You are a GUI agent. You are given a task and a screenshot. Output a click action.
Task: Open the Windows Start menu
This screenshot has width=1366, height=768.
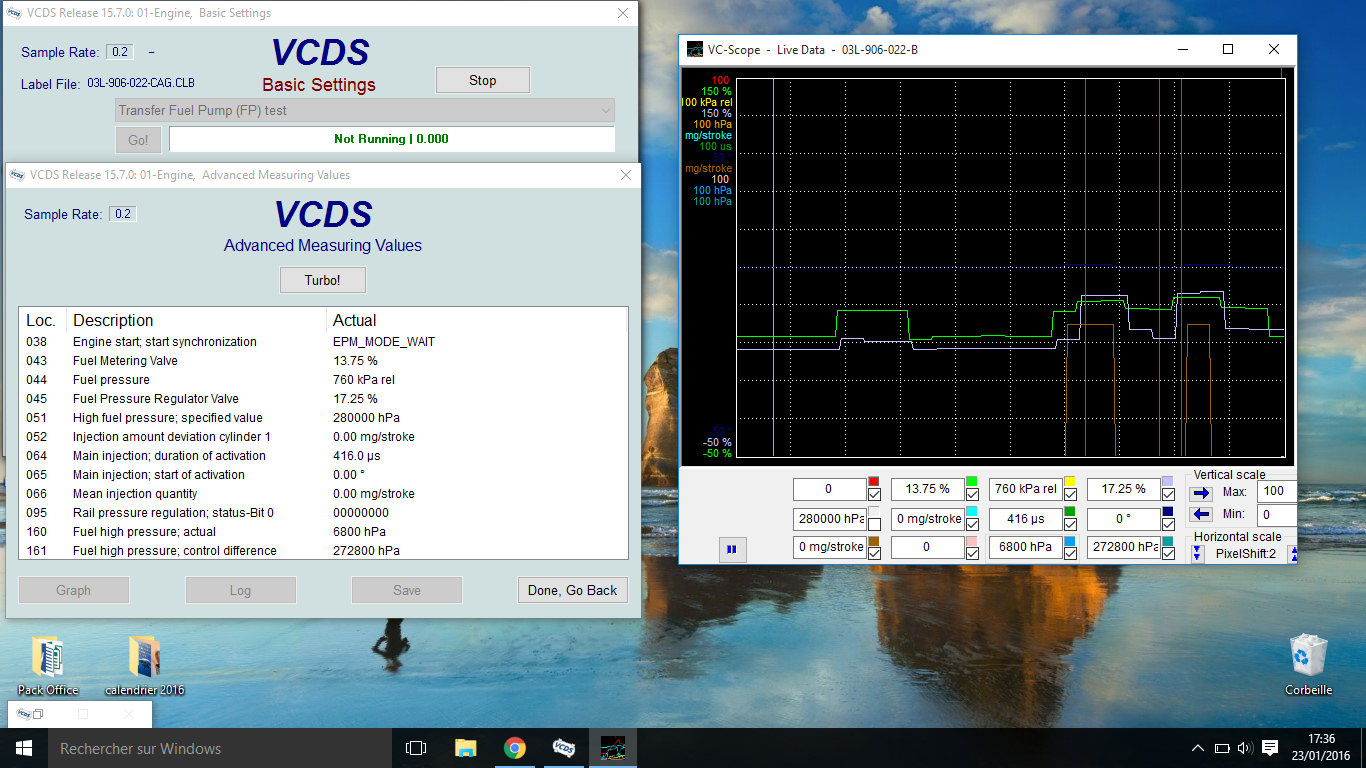coord(23,748)
